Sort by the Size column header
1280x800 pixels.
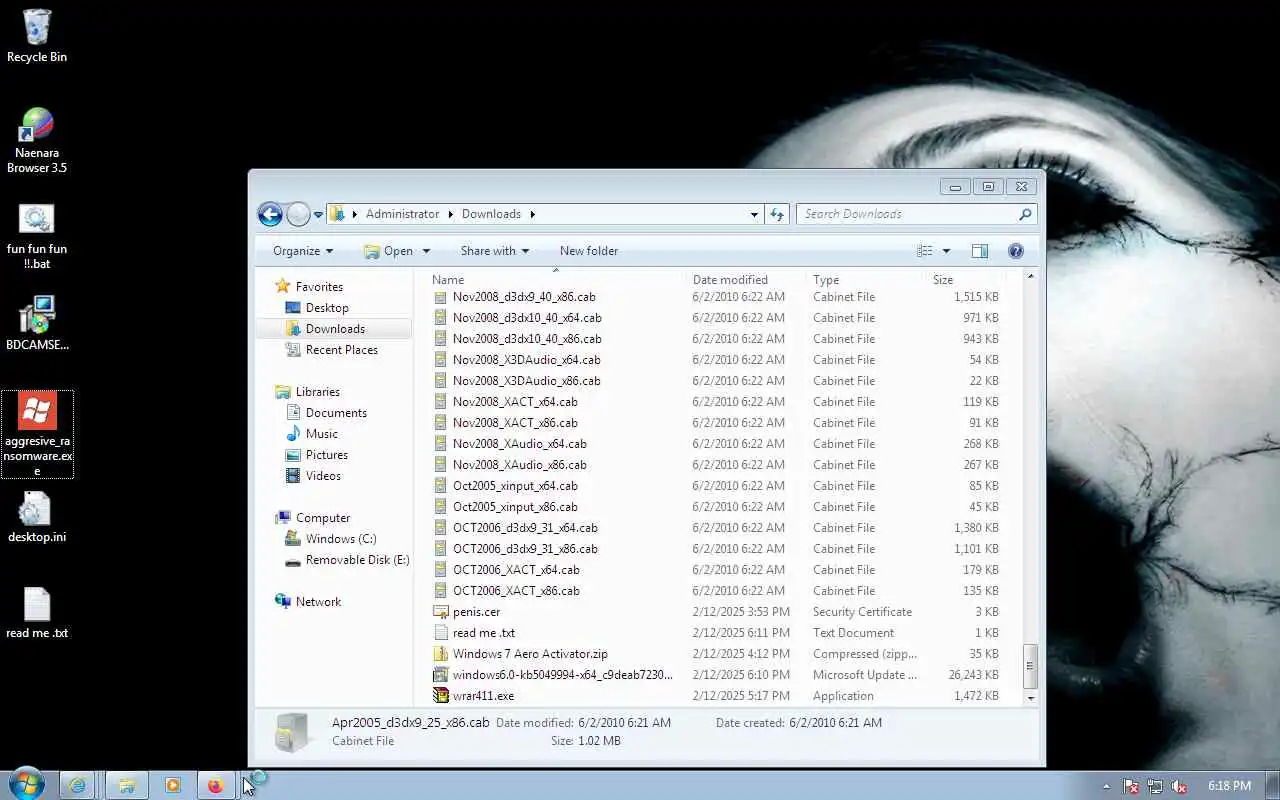pos(965,280)
